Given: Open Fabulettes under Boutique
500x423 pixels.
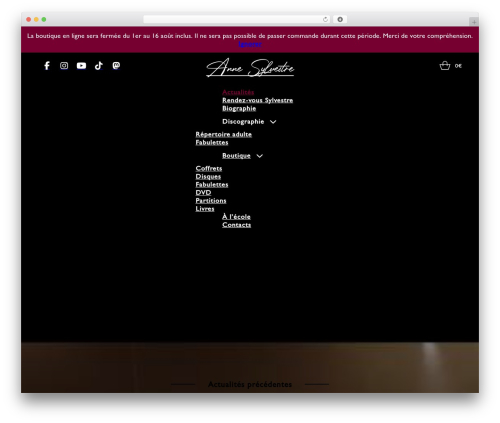Looking at the screenshot, I should (x=212, y=184).
